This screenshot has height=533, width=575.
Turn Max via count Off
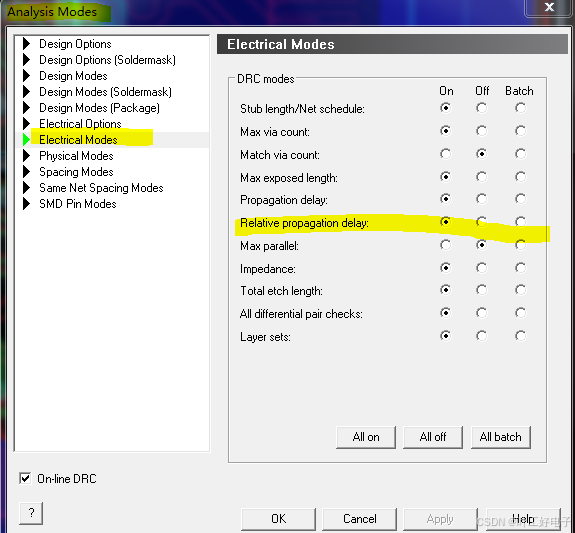pyautogui.click(x=481, y=131)
